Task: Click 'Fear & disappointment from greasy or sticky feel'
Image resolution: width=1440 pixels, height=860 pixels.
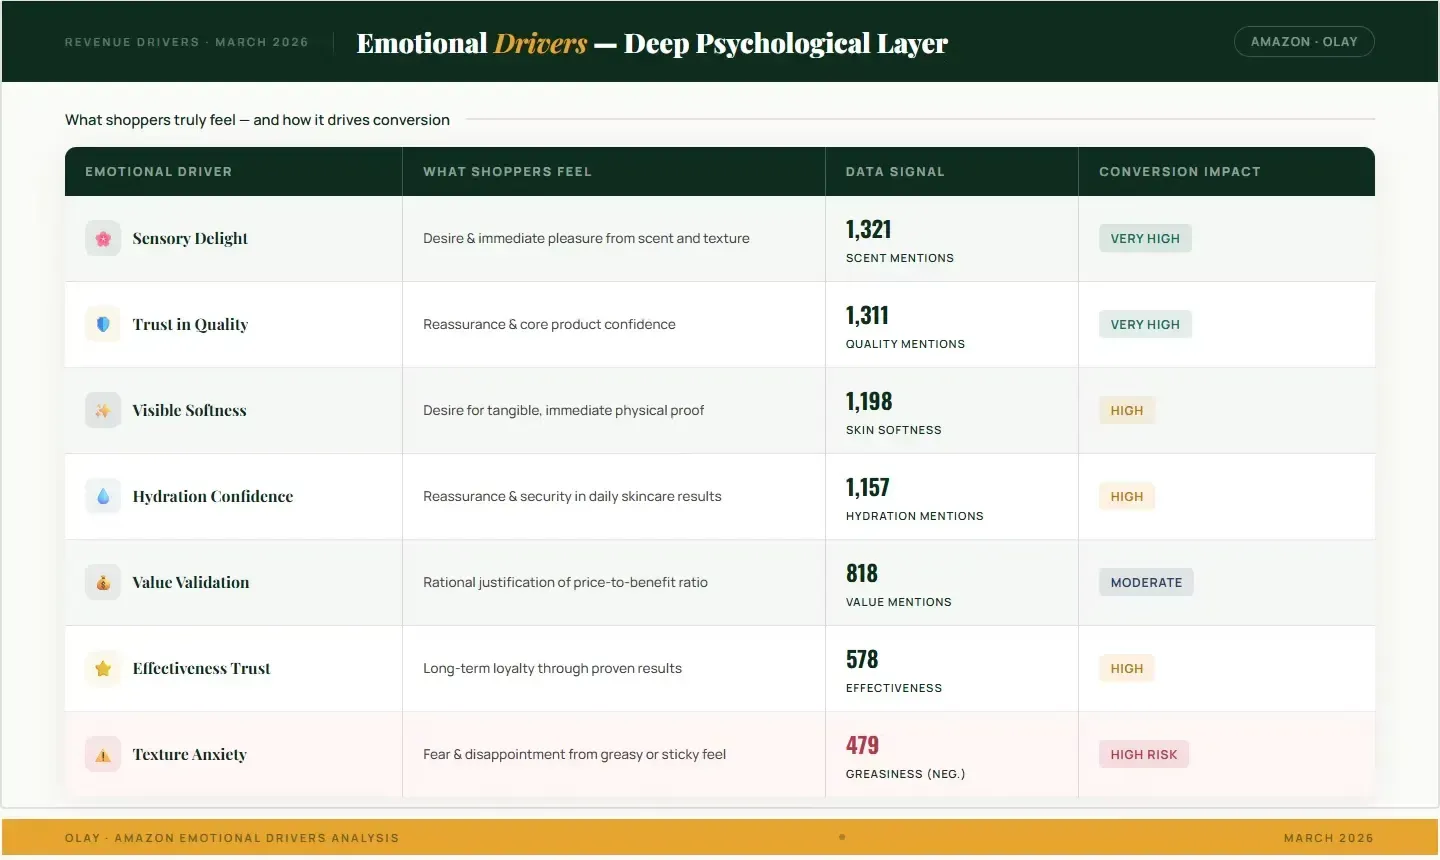Action: [x=574, y=755]
